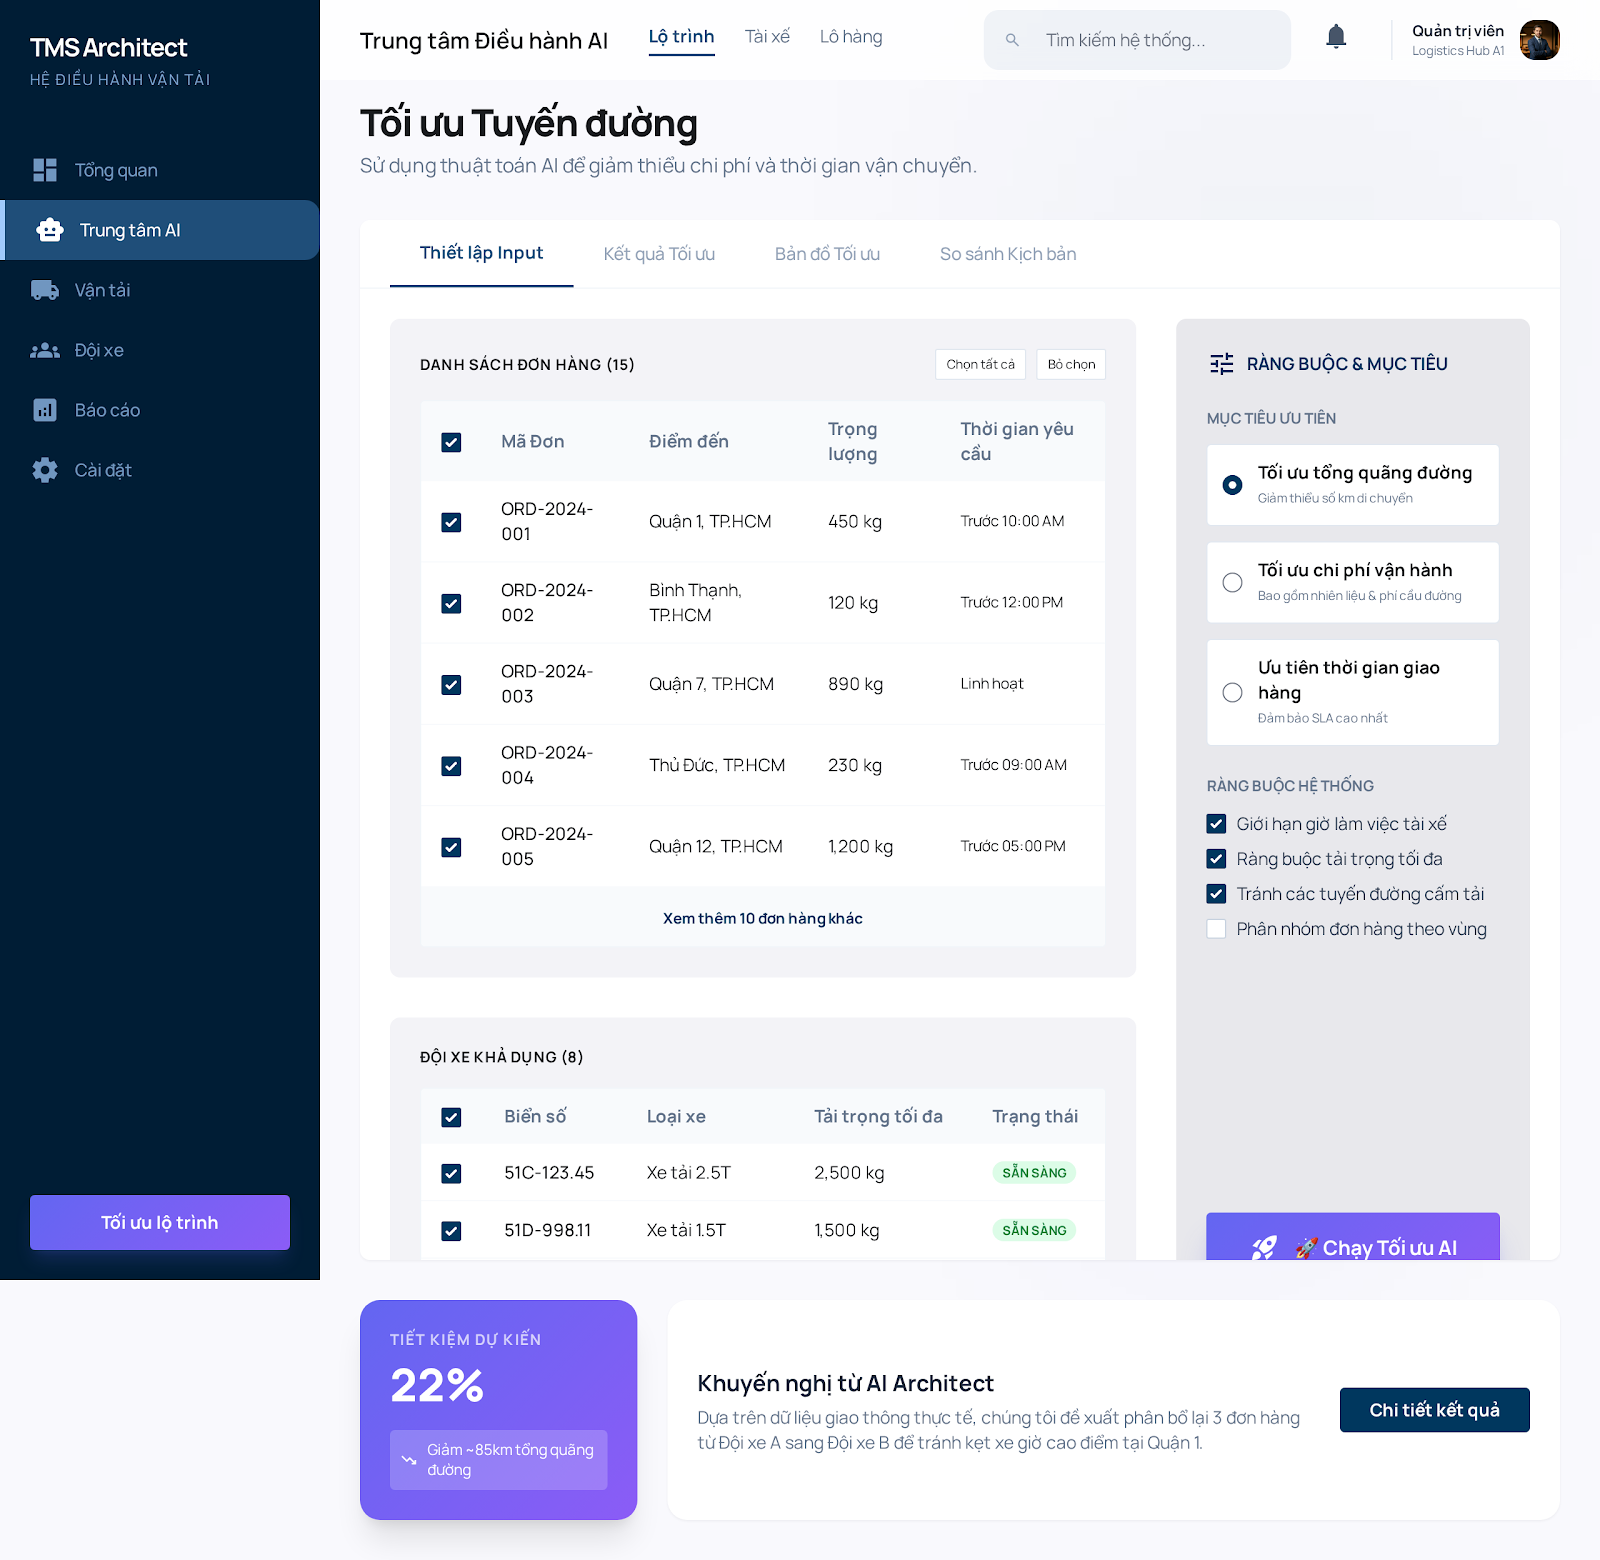Click the Giảm ~85km tổng quãng đường chip
Screen dimensions: 1600x1560
pyautogui.click(x=499, y=1460)
